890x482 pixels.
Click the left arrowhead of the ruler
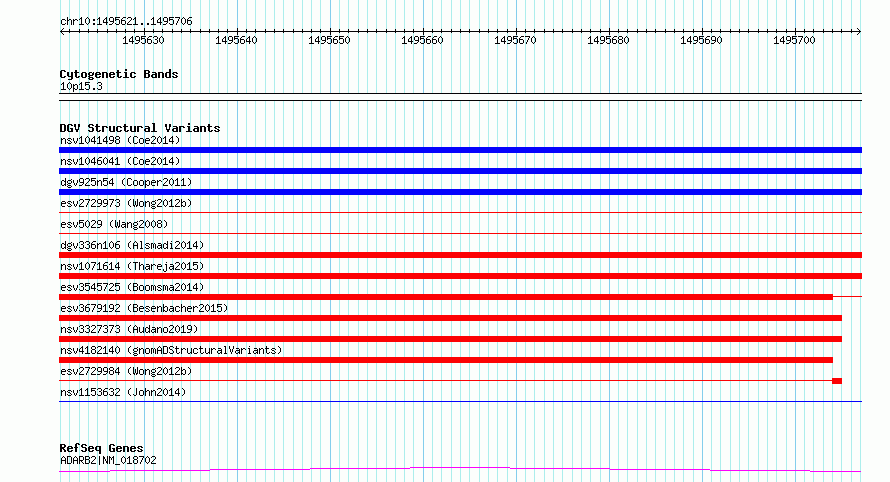pos(62,32)
